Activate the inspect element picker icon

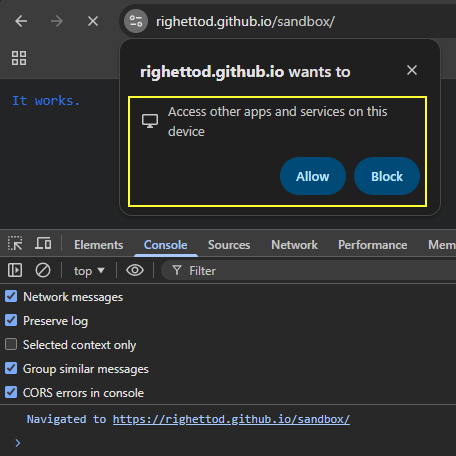tap(15, 243)
